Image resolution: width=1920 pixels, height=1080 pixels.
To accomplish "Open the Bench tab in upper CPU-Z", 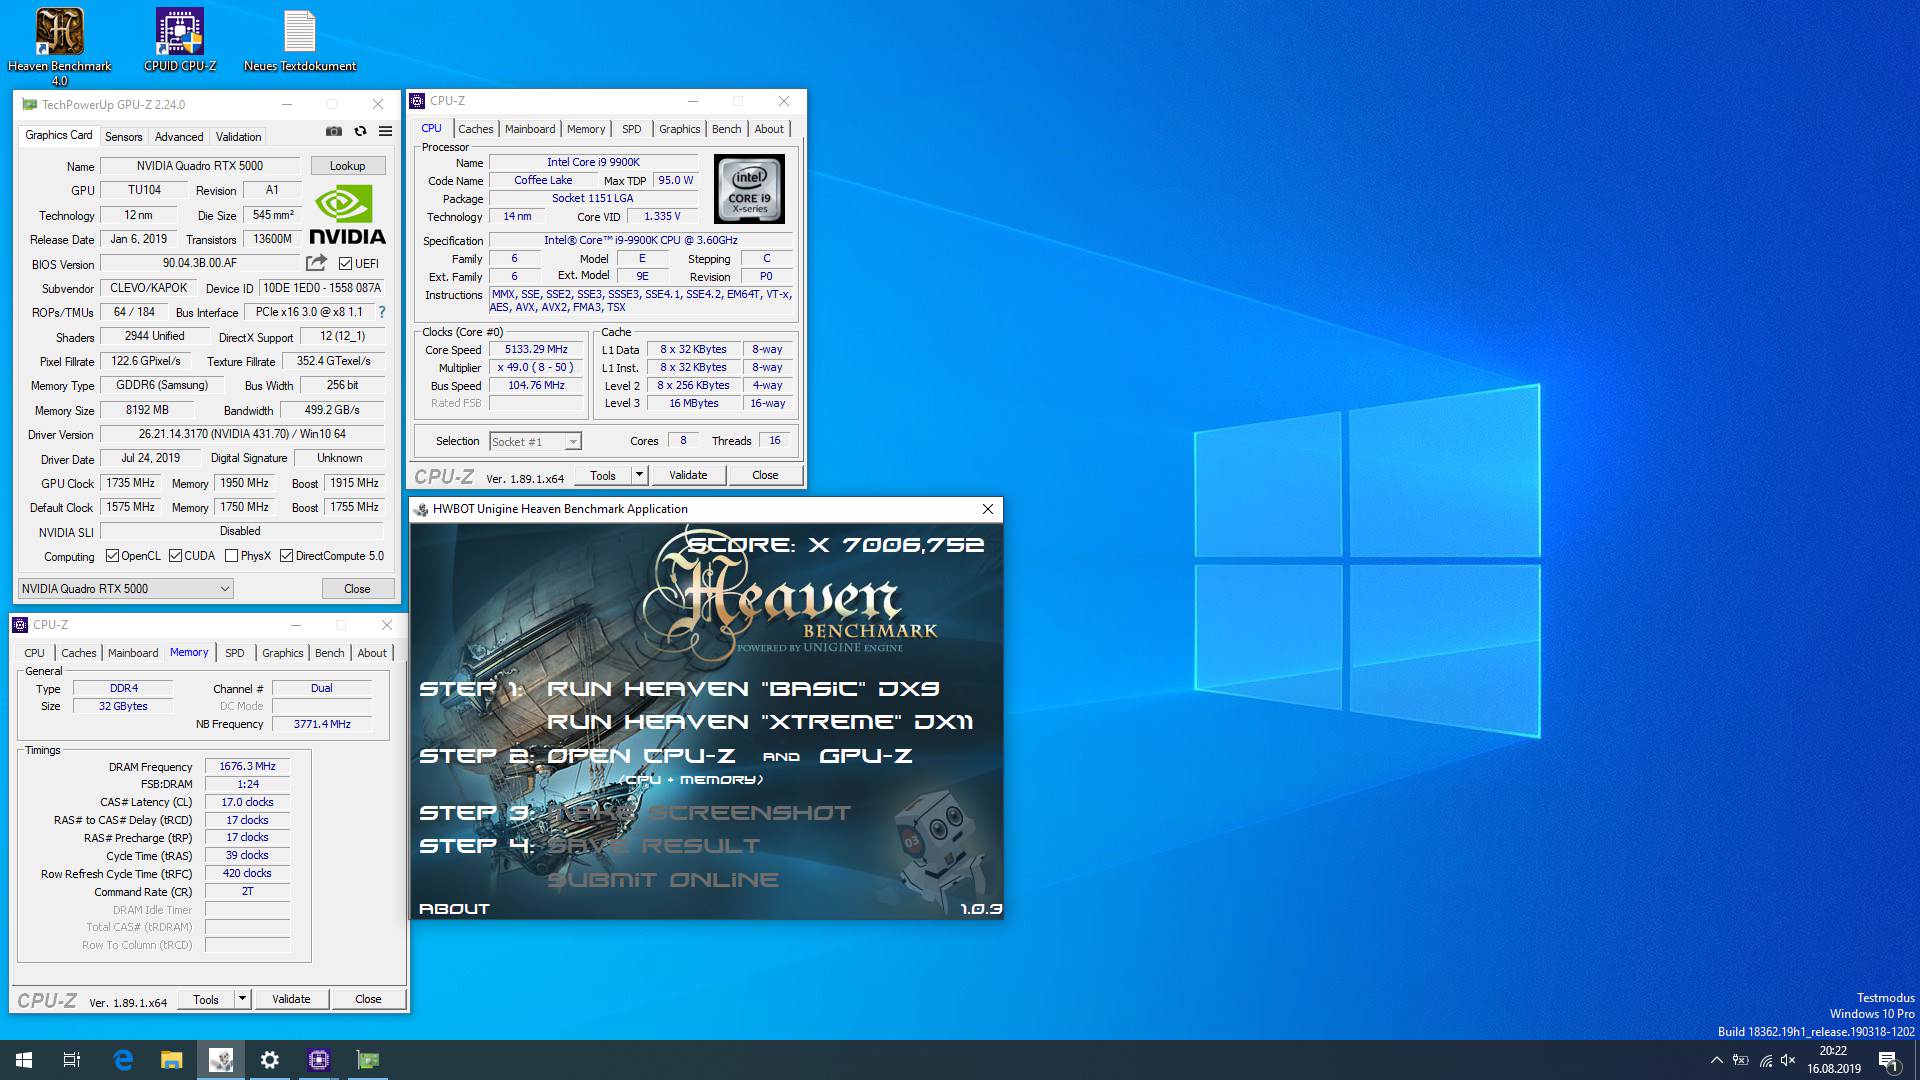I will [727, 129].
